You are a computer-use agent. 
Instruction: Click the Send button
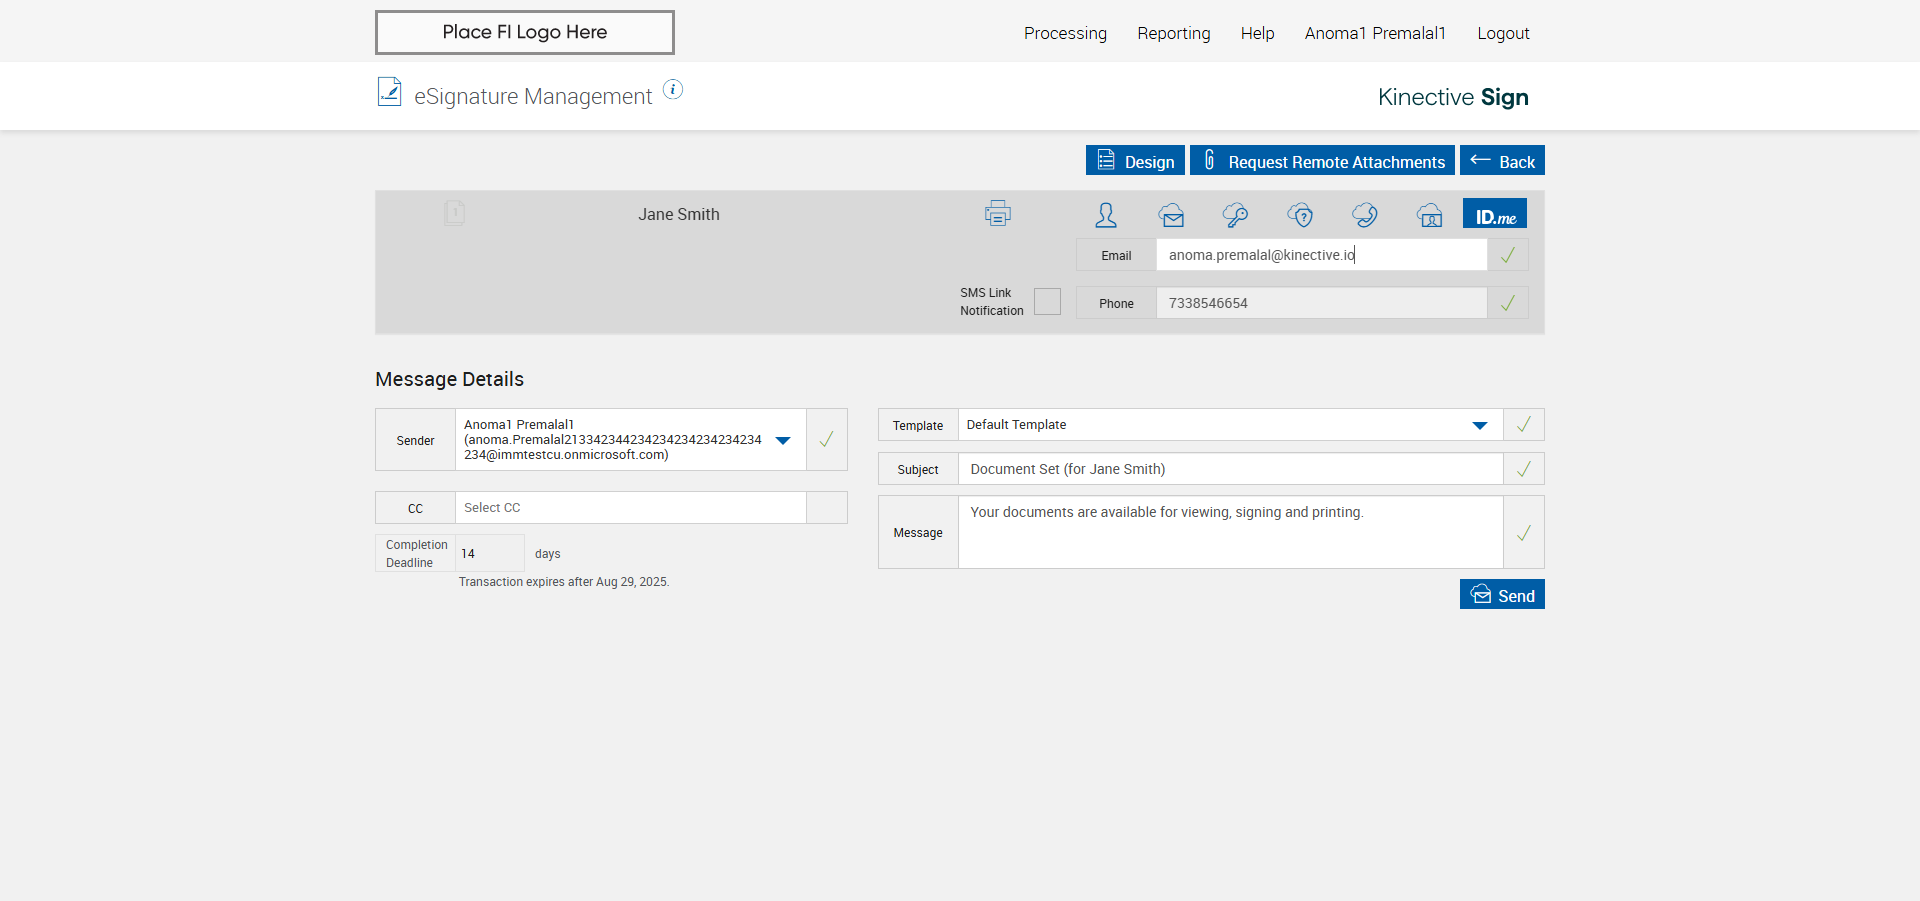(1502, 595)
